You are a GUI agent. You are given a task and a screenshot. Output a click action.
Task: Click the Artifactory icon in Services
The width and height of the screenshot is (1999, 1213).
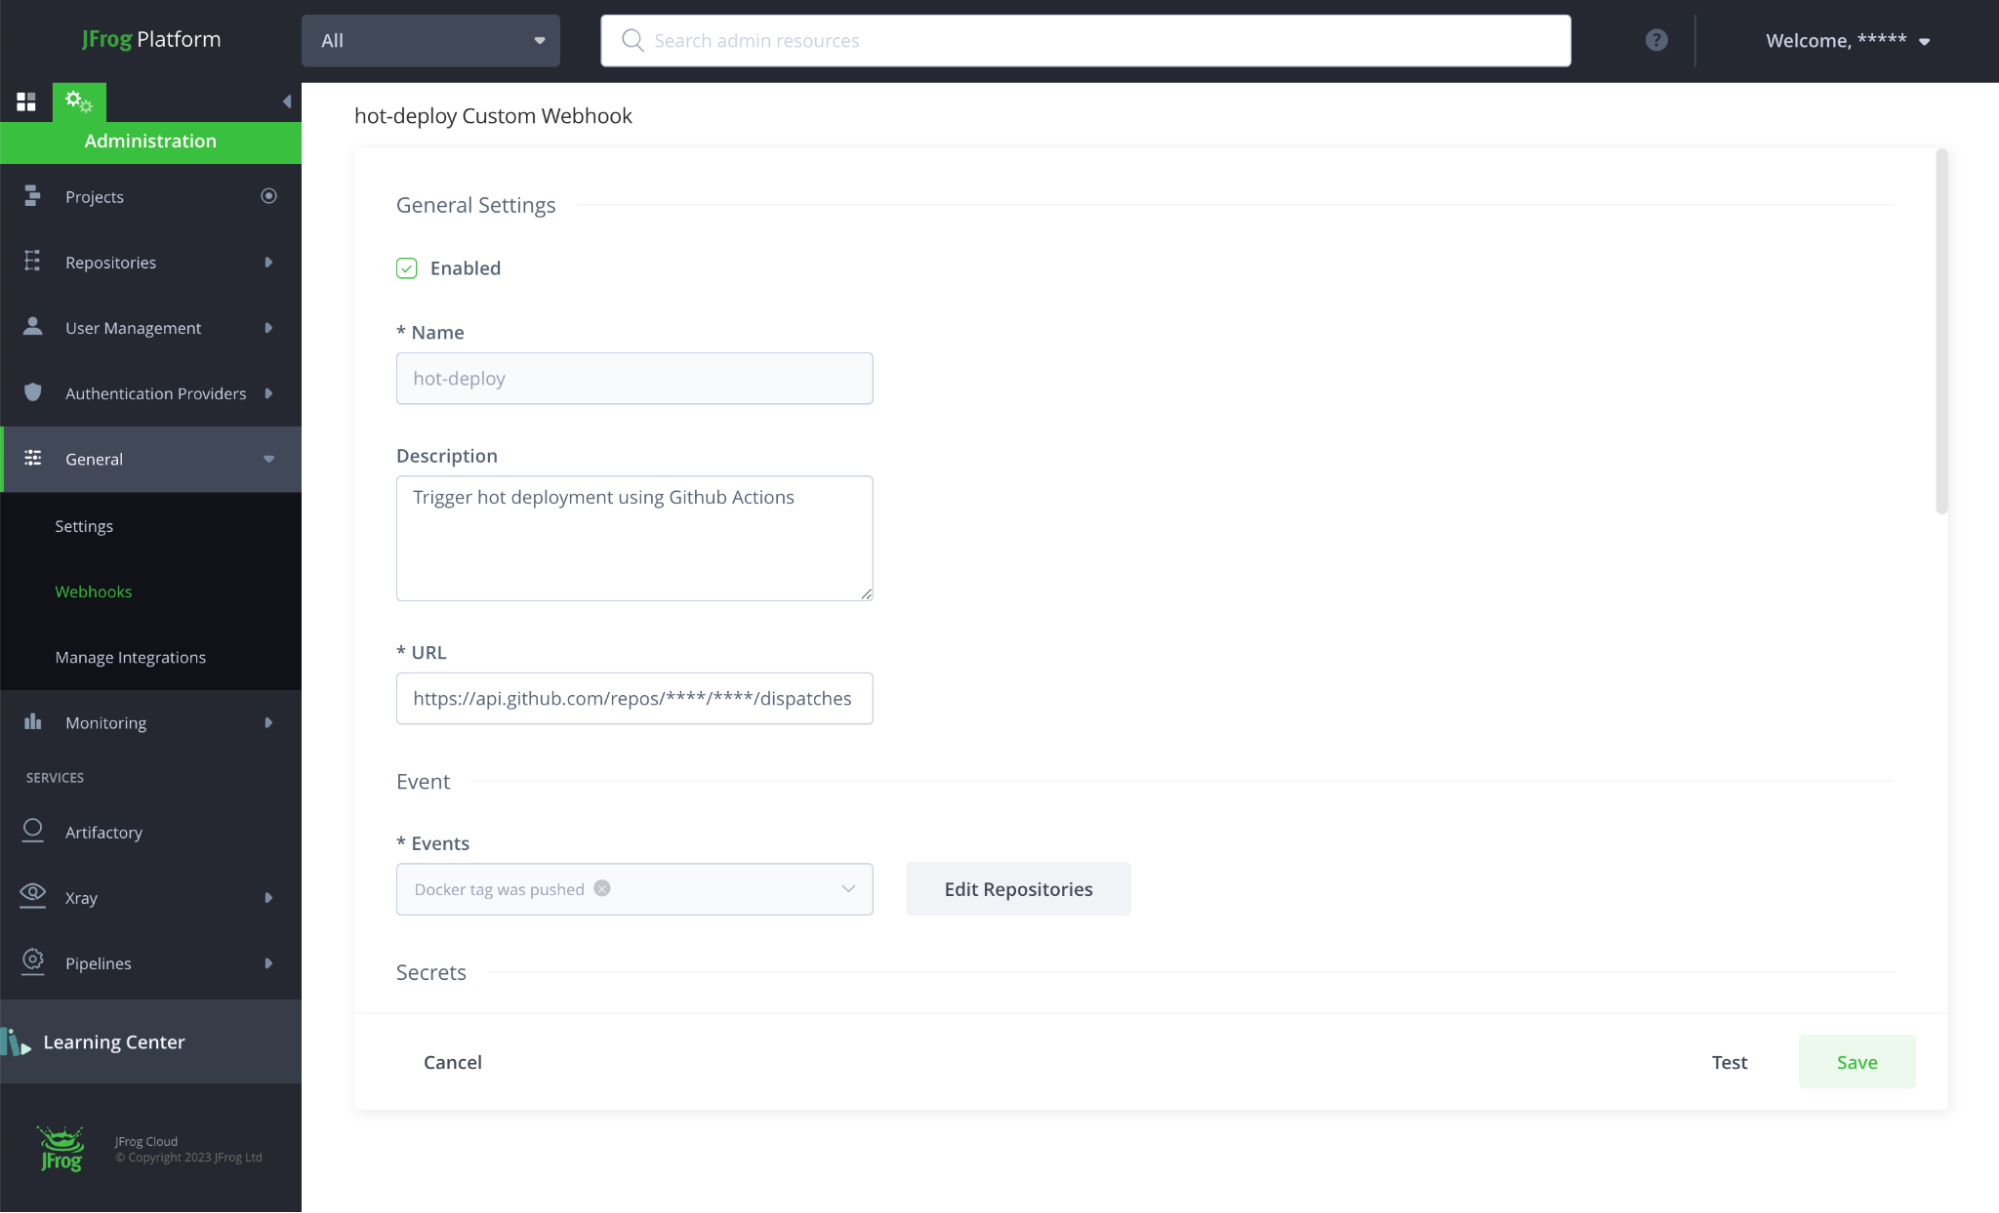point(33,831)
